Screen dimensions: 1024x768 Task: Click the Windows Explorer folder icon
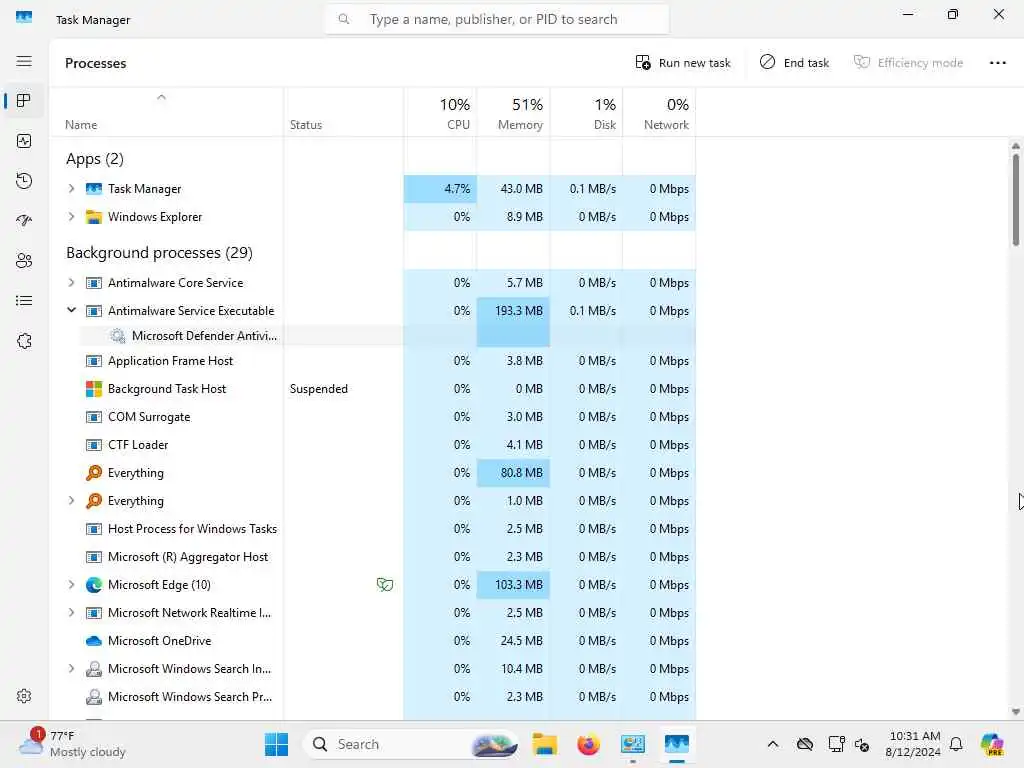point(94,217)
